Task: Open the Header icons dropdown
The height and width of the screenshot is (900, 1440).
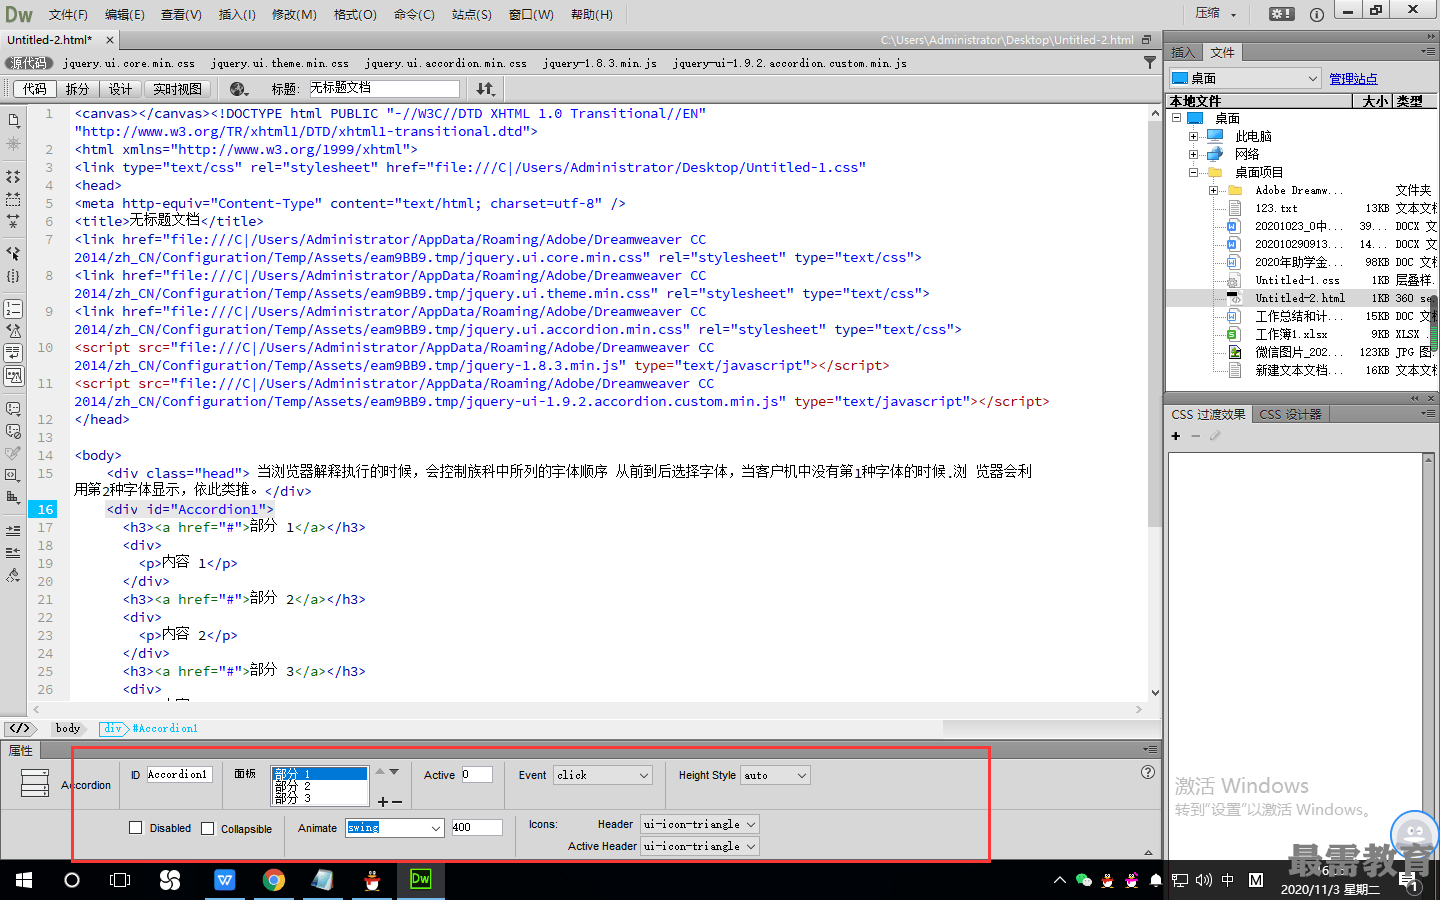Action: coord(700,824)
